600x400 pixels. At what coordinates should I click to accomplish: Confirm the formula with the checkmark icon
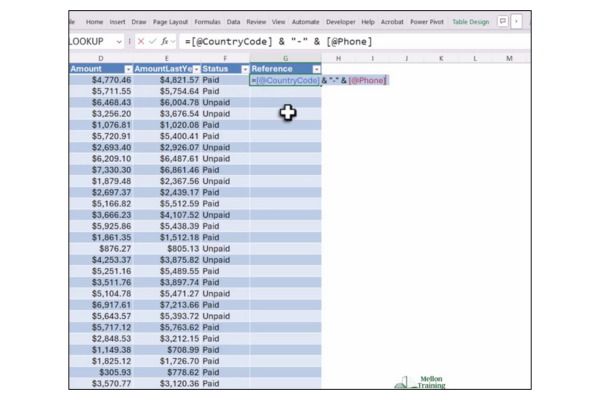pos(152,42)
